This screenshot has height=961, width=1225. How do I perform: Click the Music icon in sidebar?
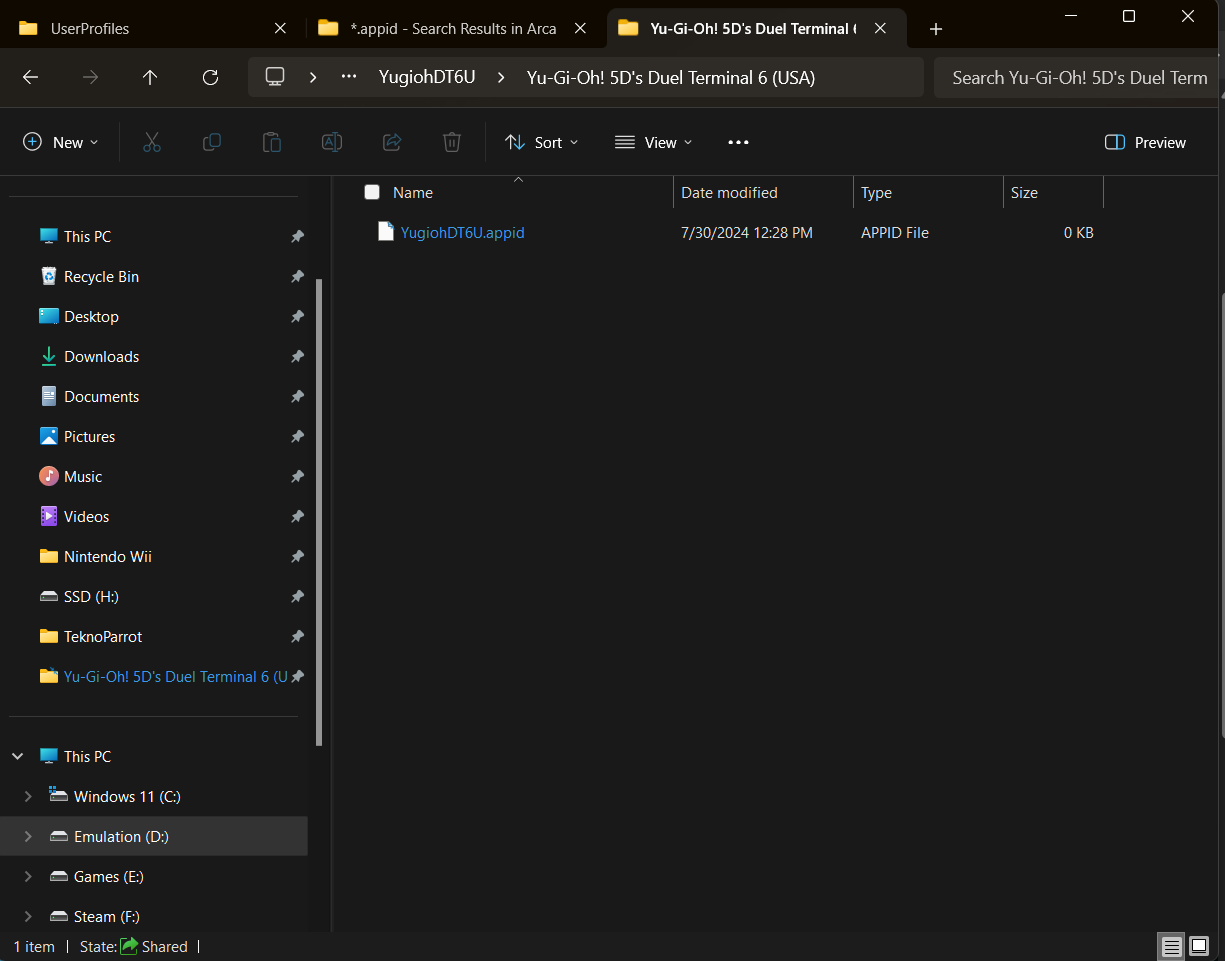tap(48, 476)
